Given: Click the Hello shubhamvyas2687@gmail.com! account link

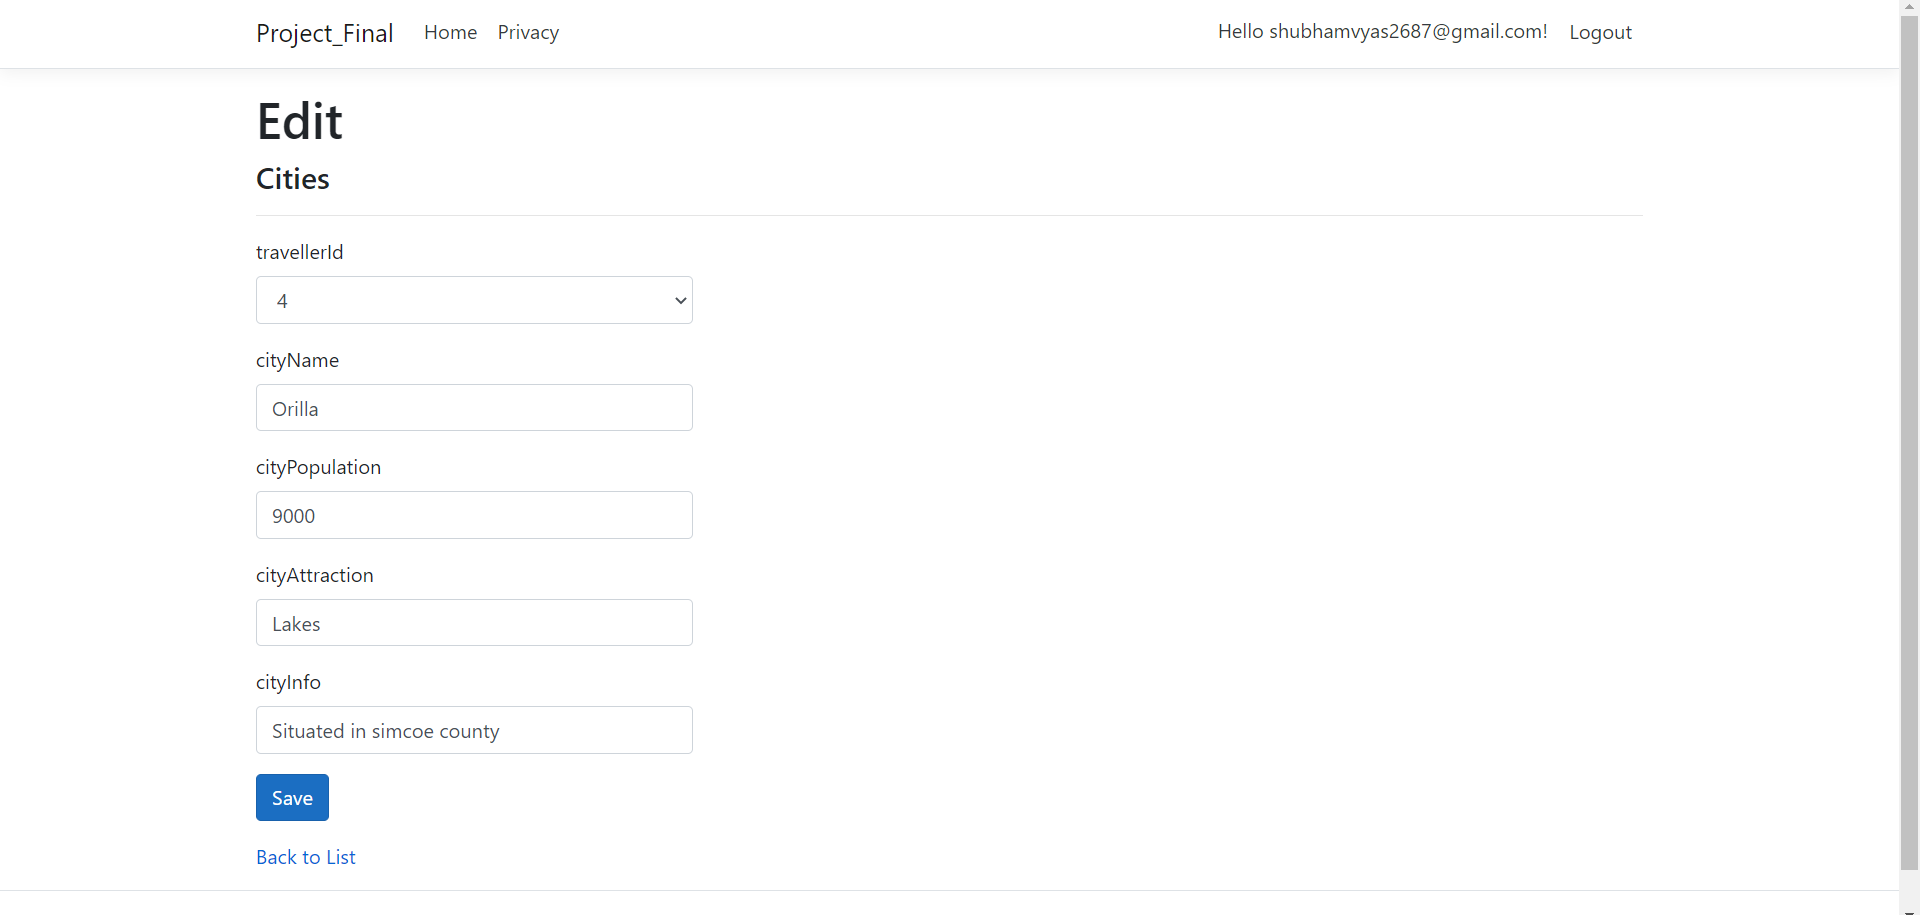Looking at the screenshot, I should click(1382, 32).
